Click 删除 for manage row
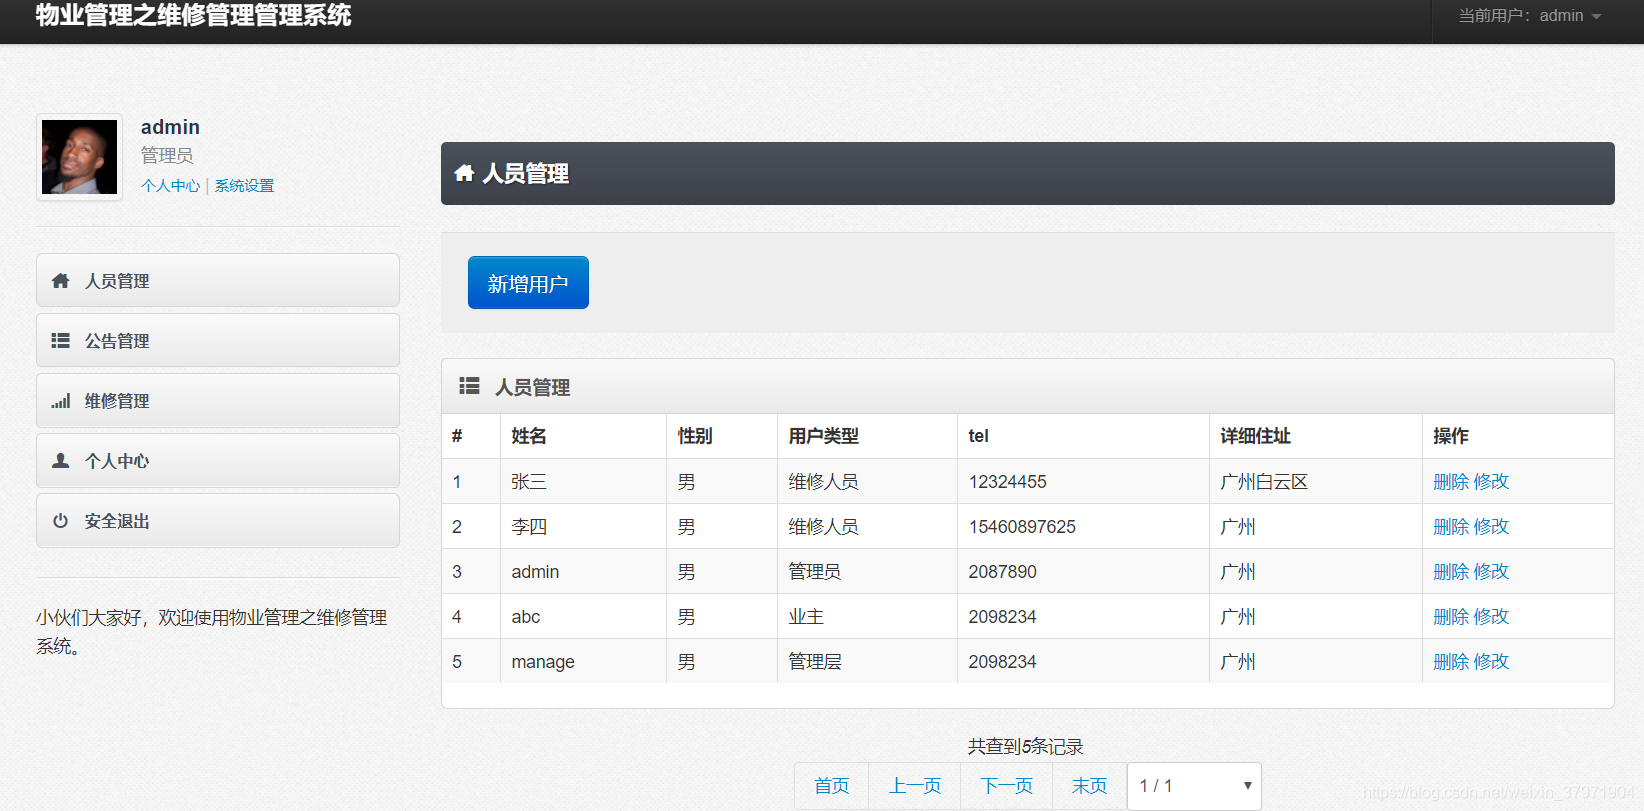Image resolution: width=1644 pixels, height=811 pixels. coord(1451,661)
